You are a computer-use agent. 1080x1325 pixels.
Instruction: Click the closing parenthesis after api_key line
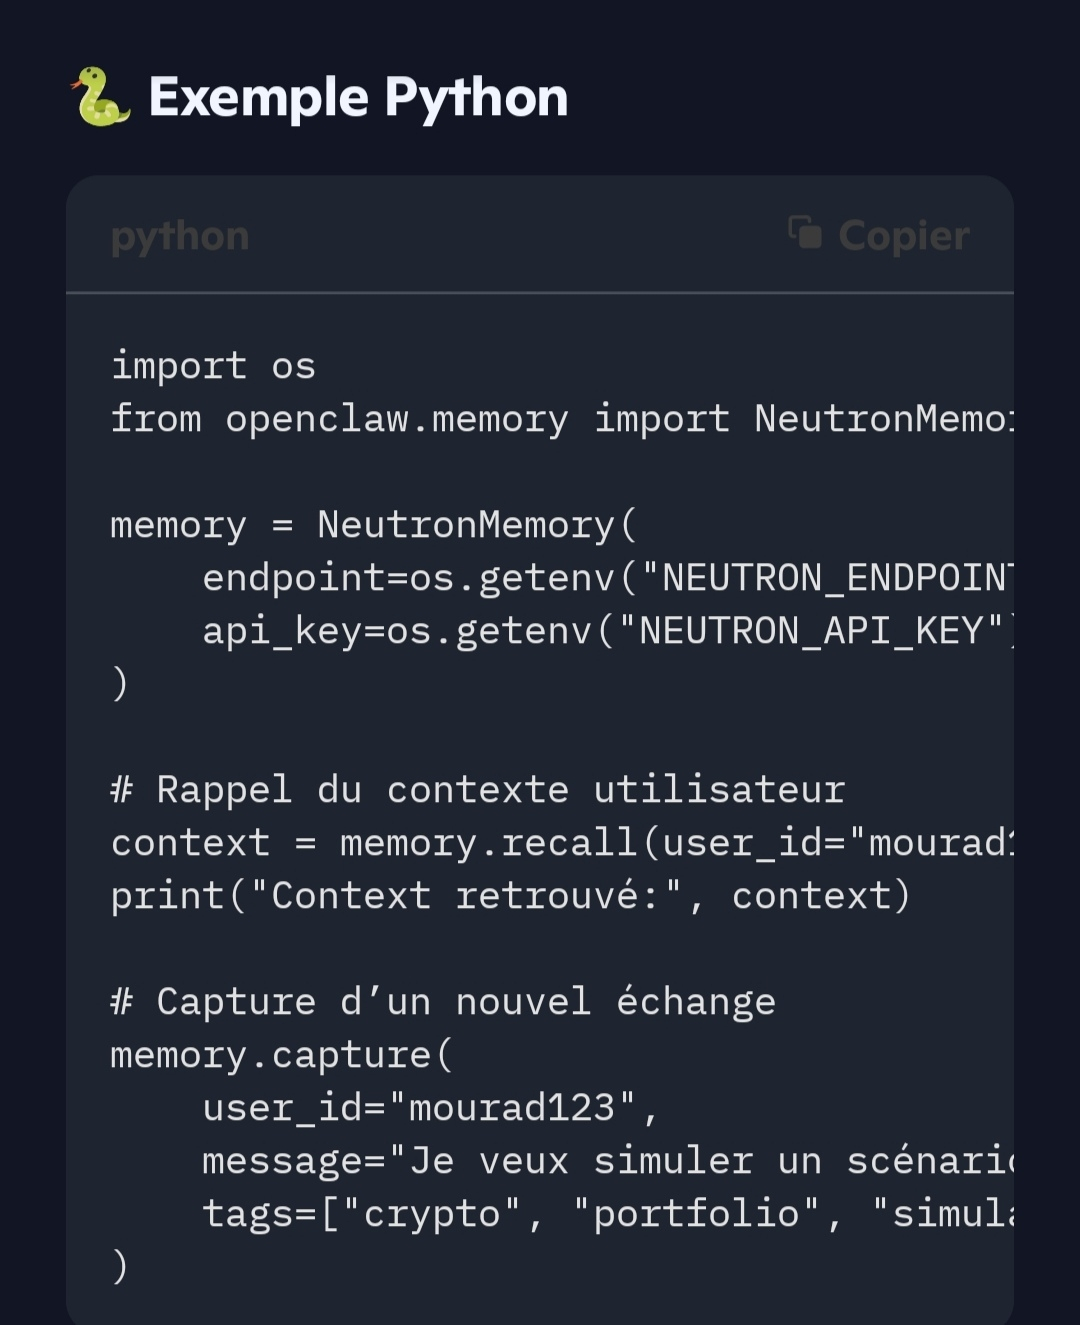click(x=120, y=684)
